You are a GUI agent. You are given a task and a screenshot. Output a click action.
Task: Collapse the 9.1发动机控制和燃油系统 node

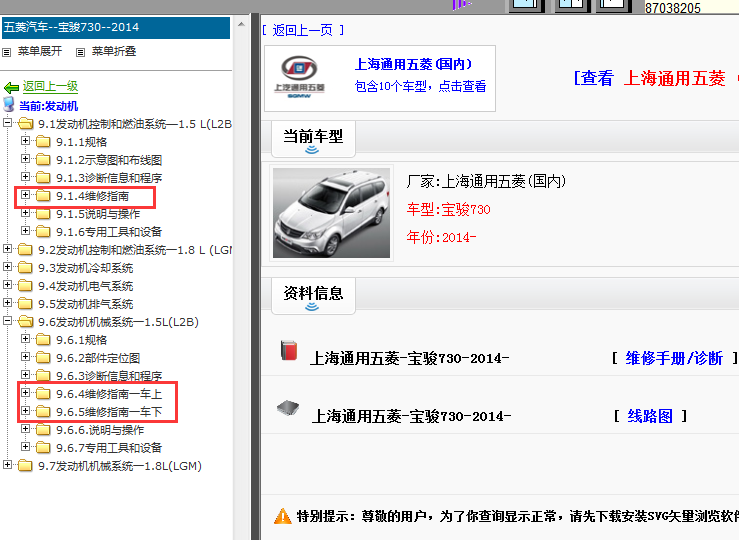[8, 123]
